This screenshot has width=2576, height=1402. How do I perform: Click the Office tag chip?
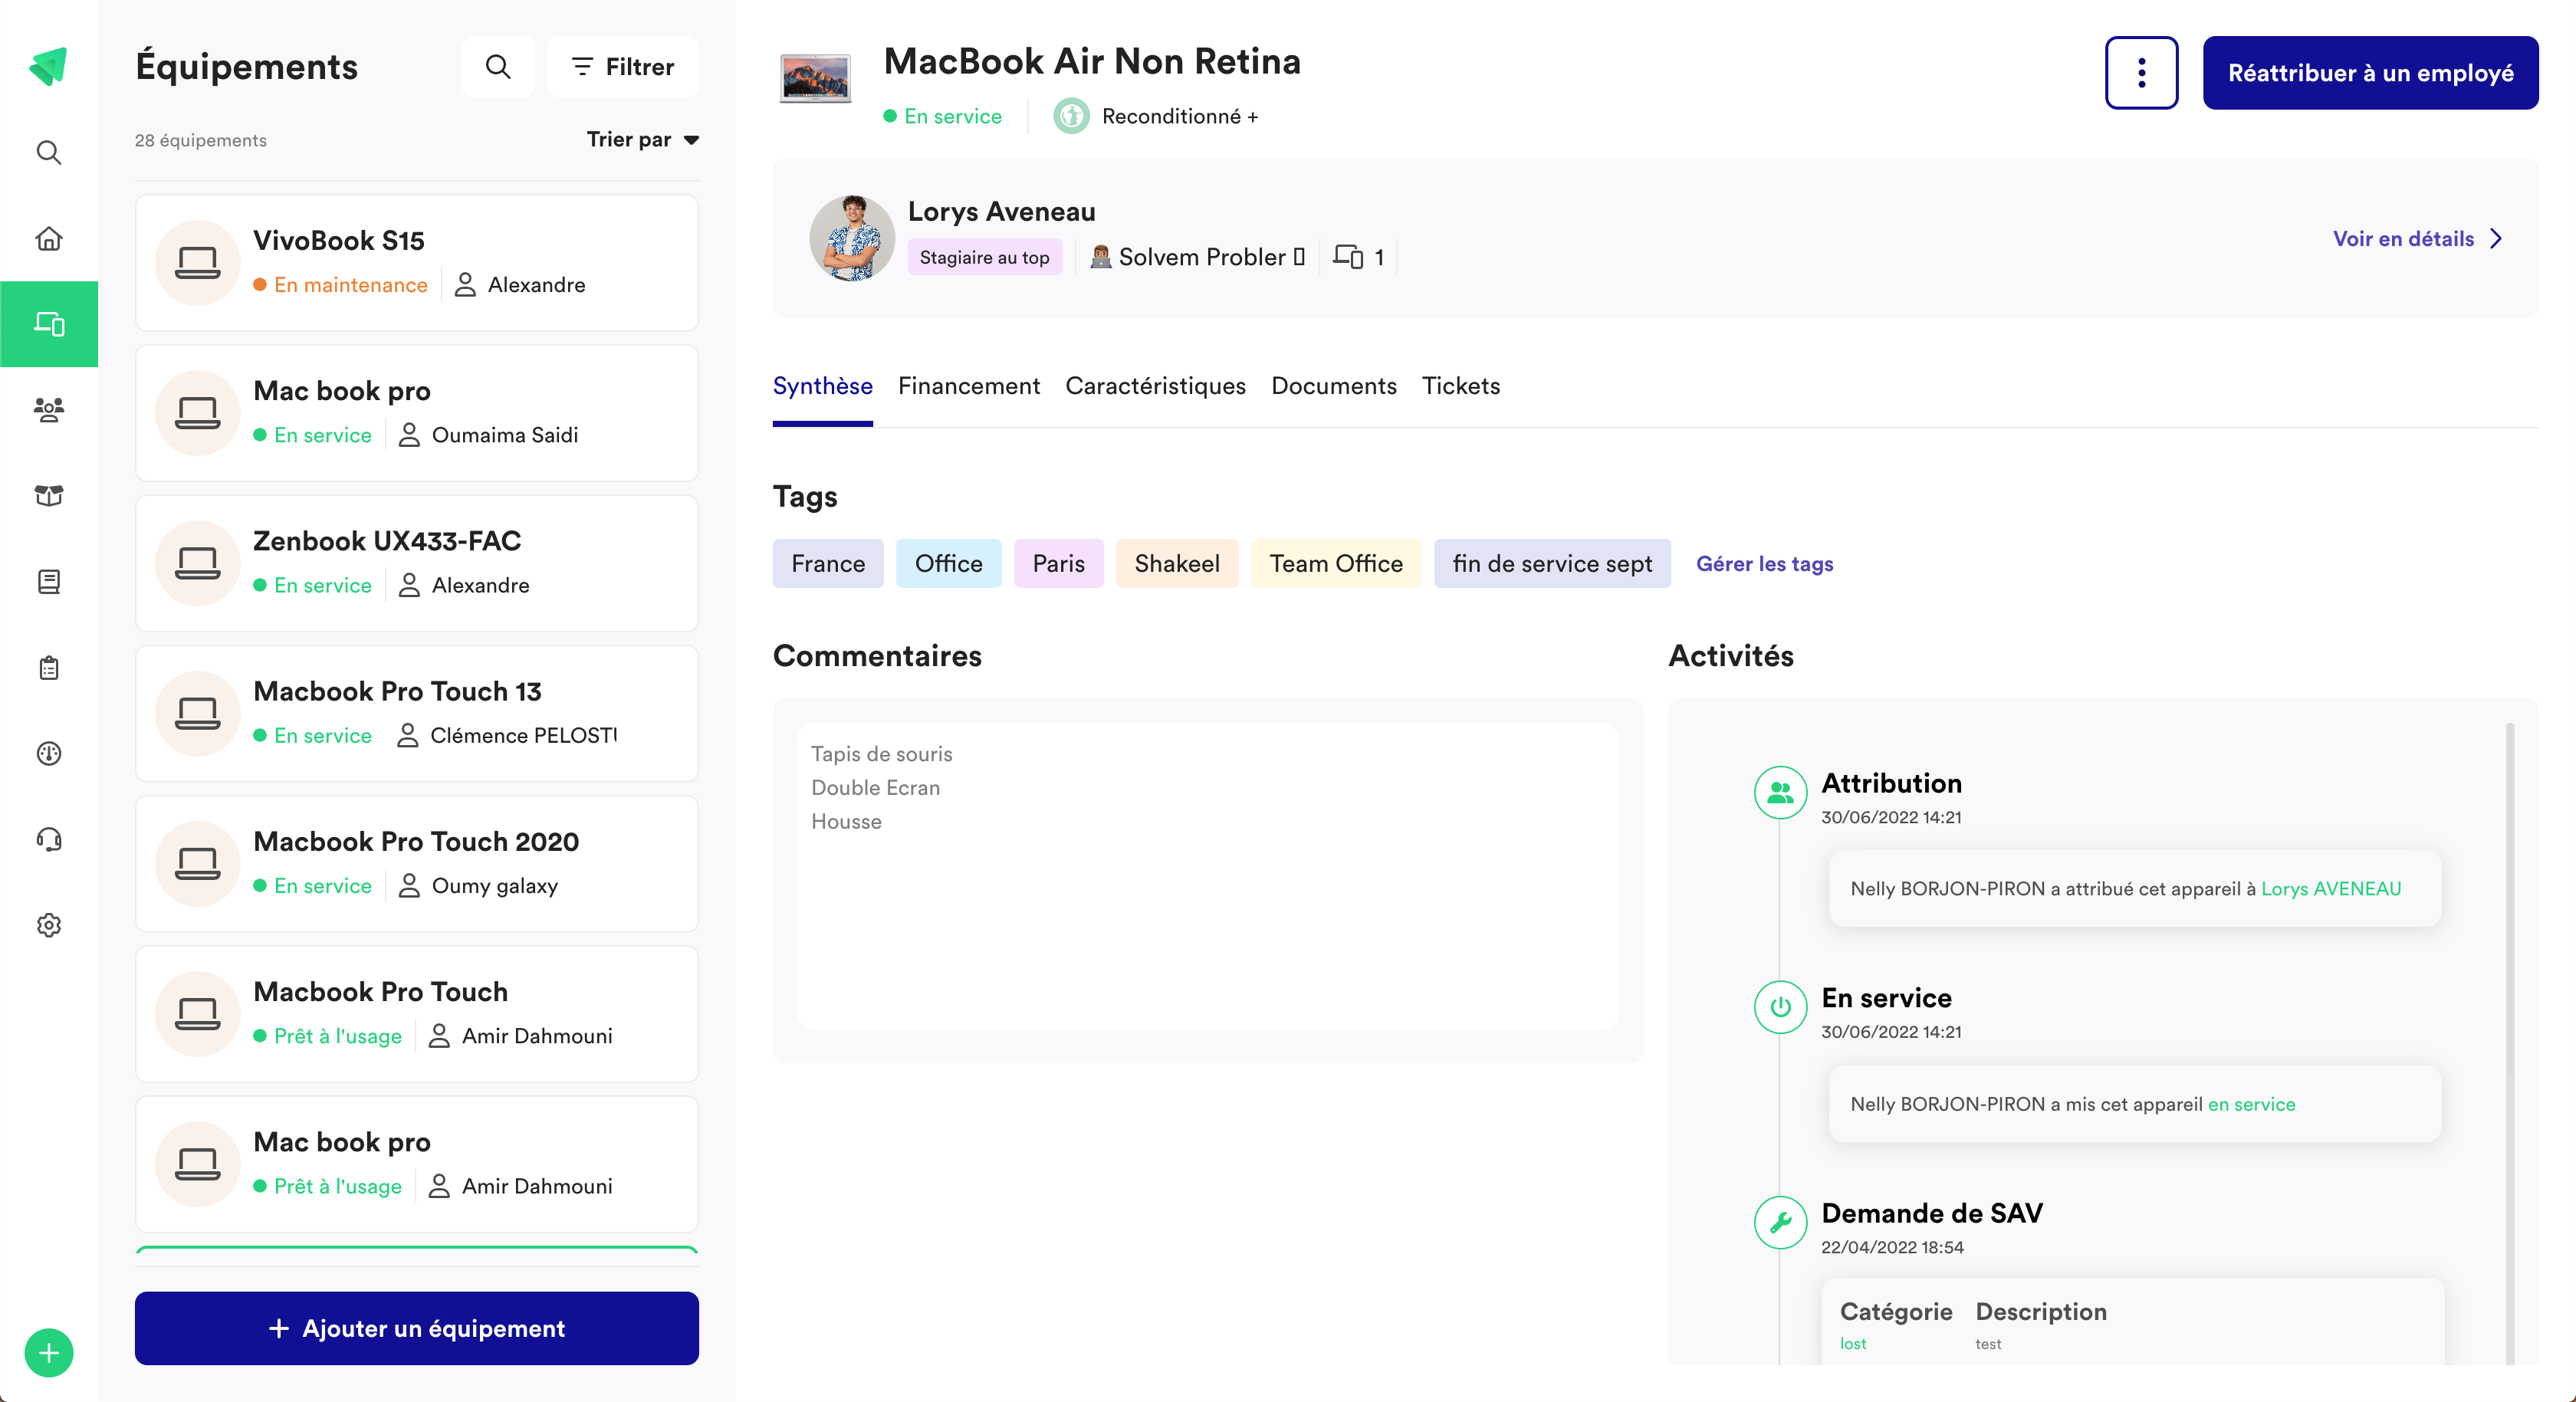point(948,564)
